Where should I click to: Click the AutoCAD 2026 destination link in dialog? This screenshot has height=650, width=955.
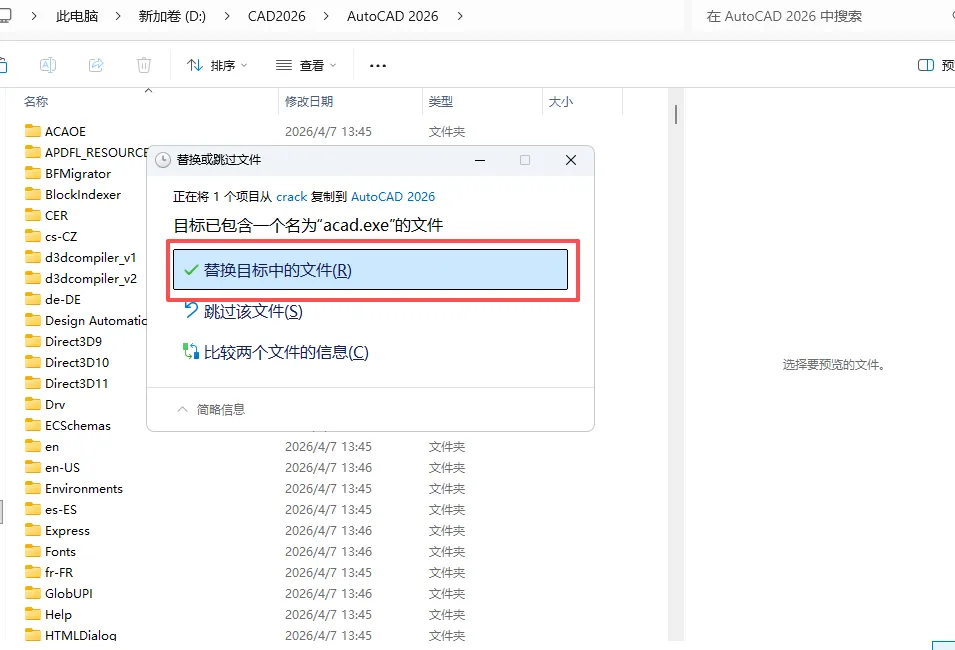point(393,197)
